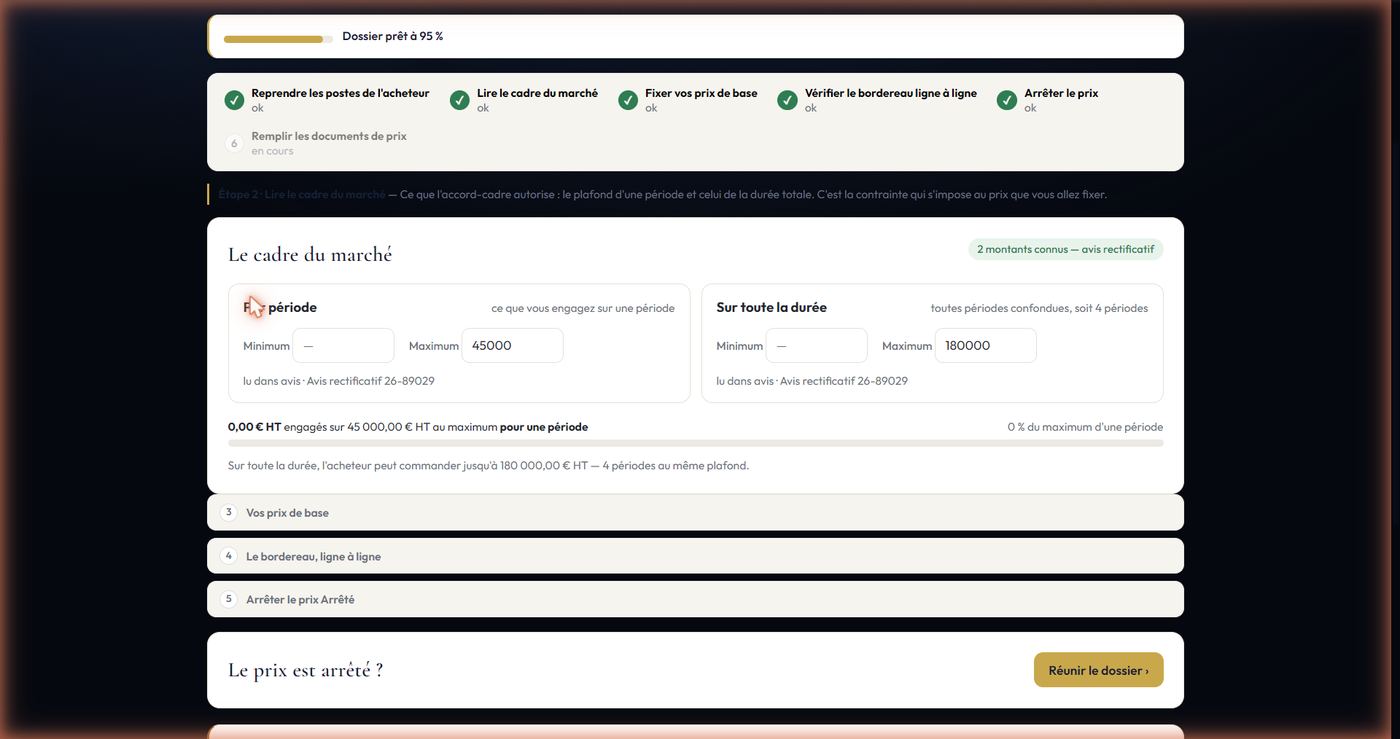Click text Dossier prêt à 95 %

(392, 36)
